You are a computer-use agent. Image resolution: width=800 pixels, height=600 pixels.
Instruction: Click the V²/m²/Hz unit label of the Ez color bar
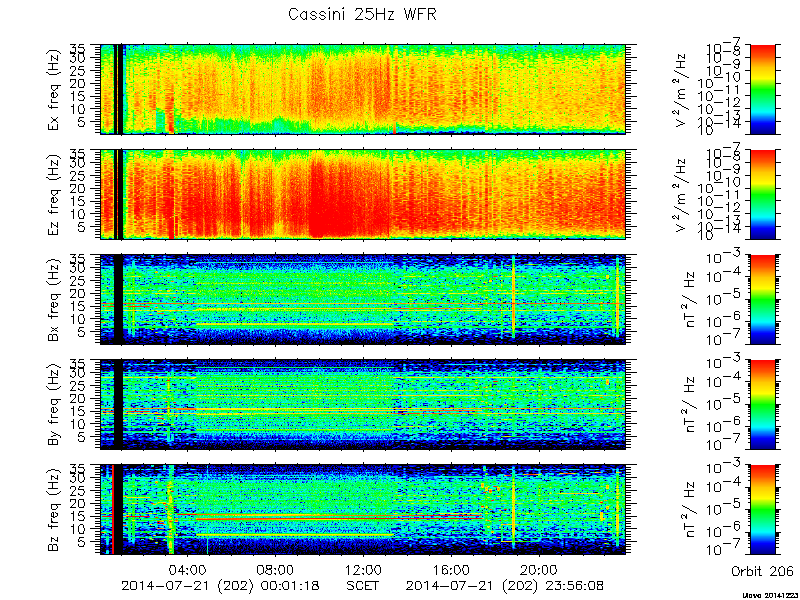pyautogui.click(x=682, y=194)
